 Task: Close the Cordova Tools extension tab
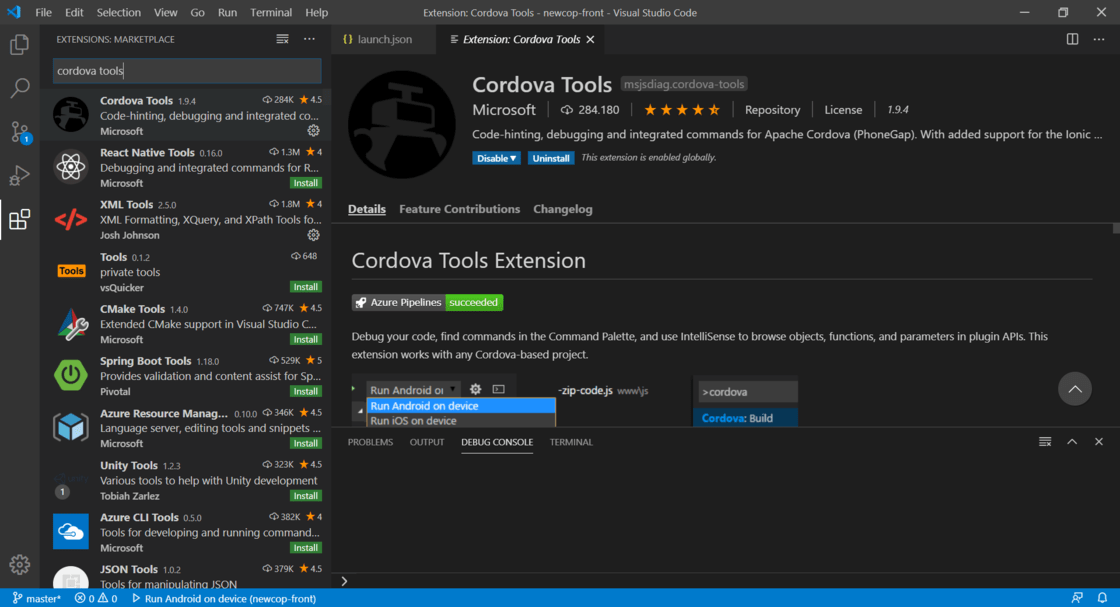click(x=590, y=39)
